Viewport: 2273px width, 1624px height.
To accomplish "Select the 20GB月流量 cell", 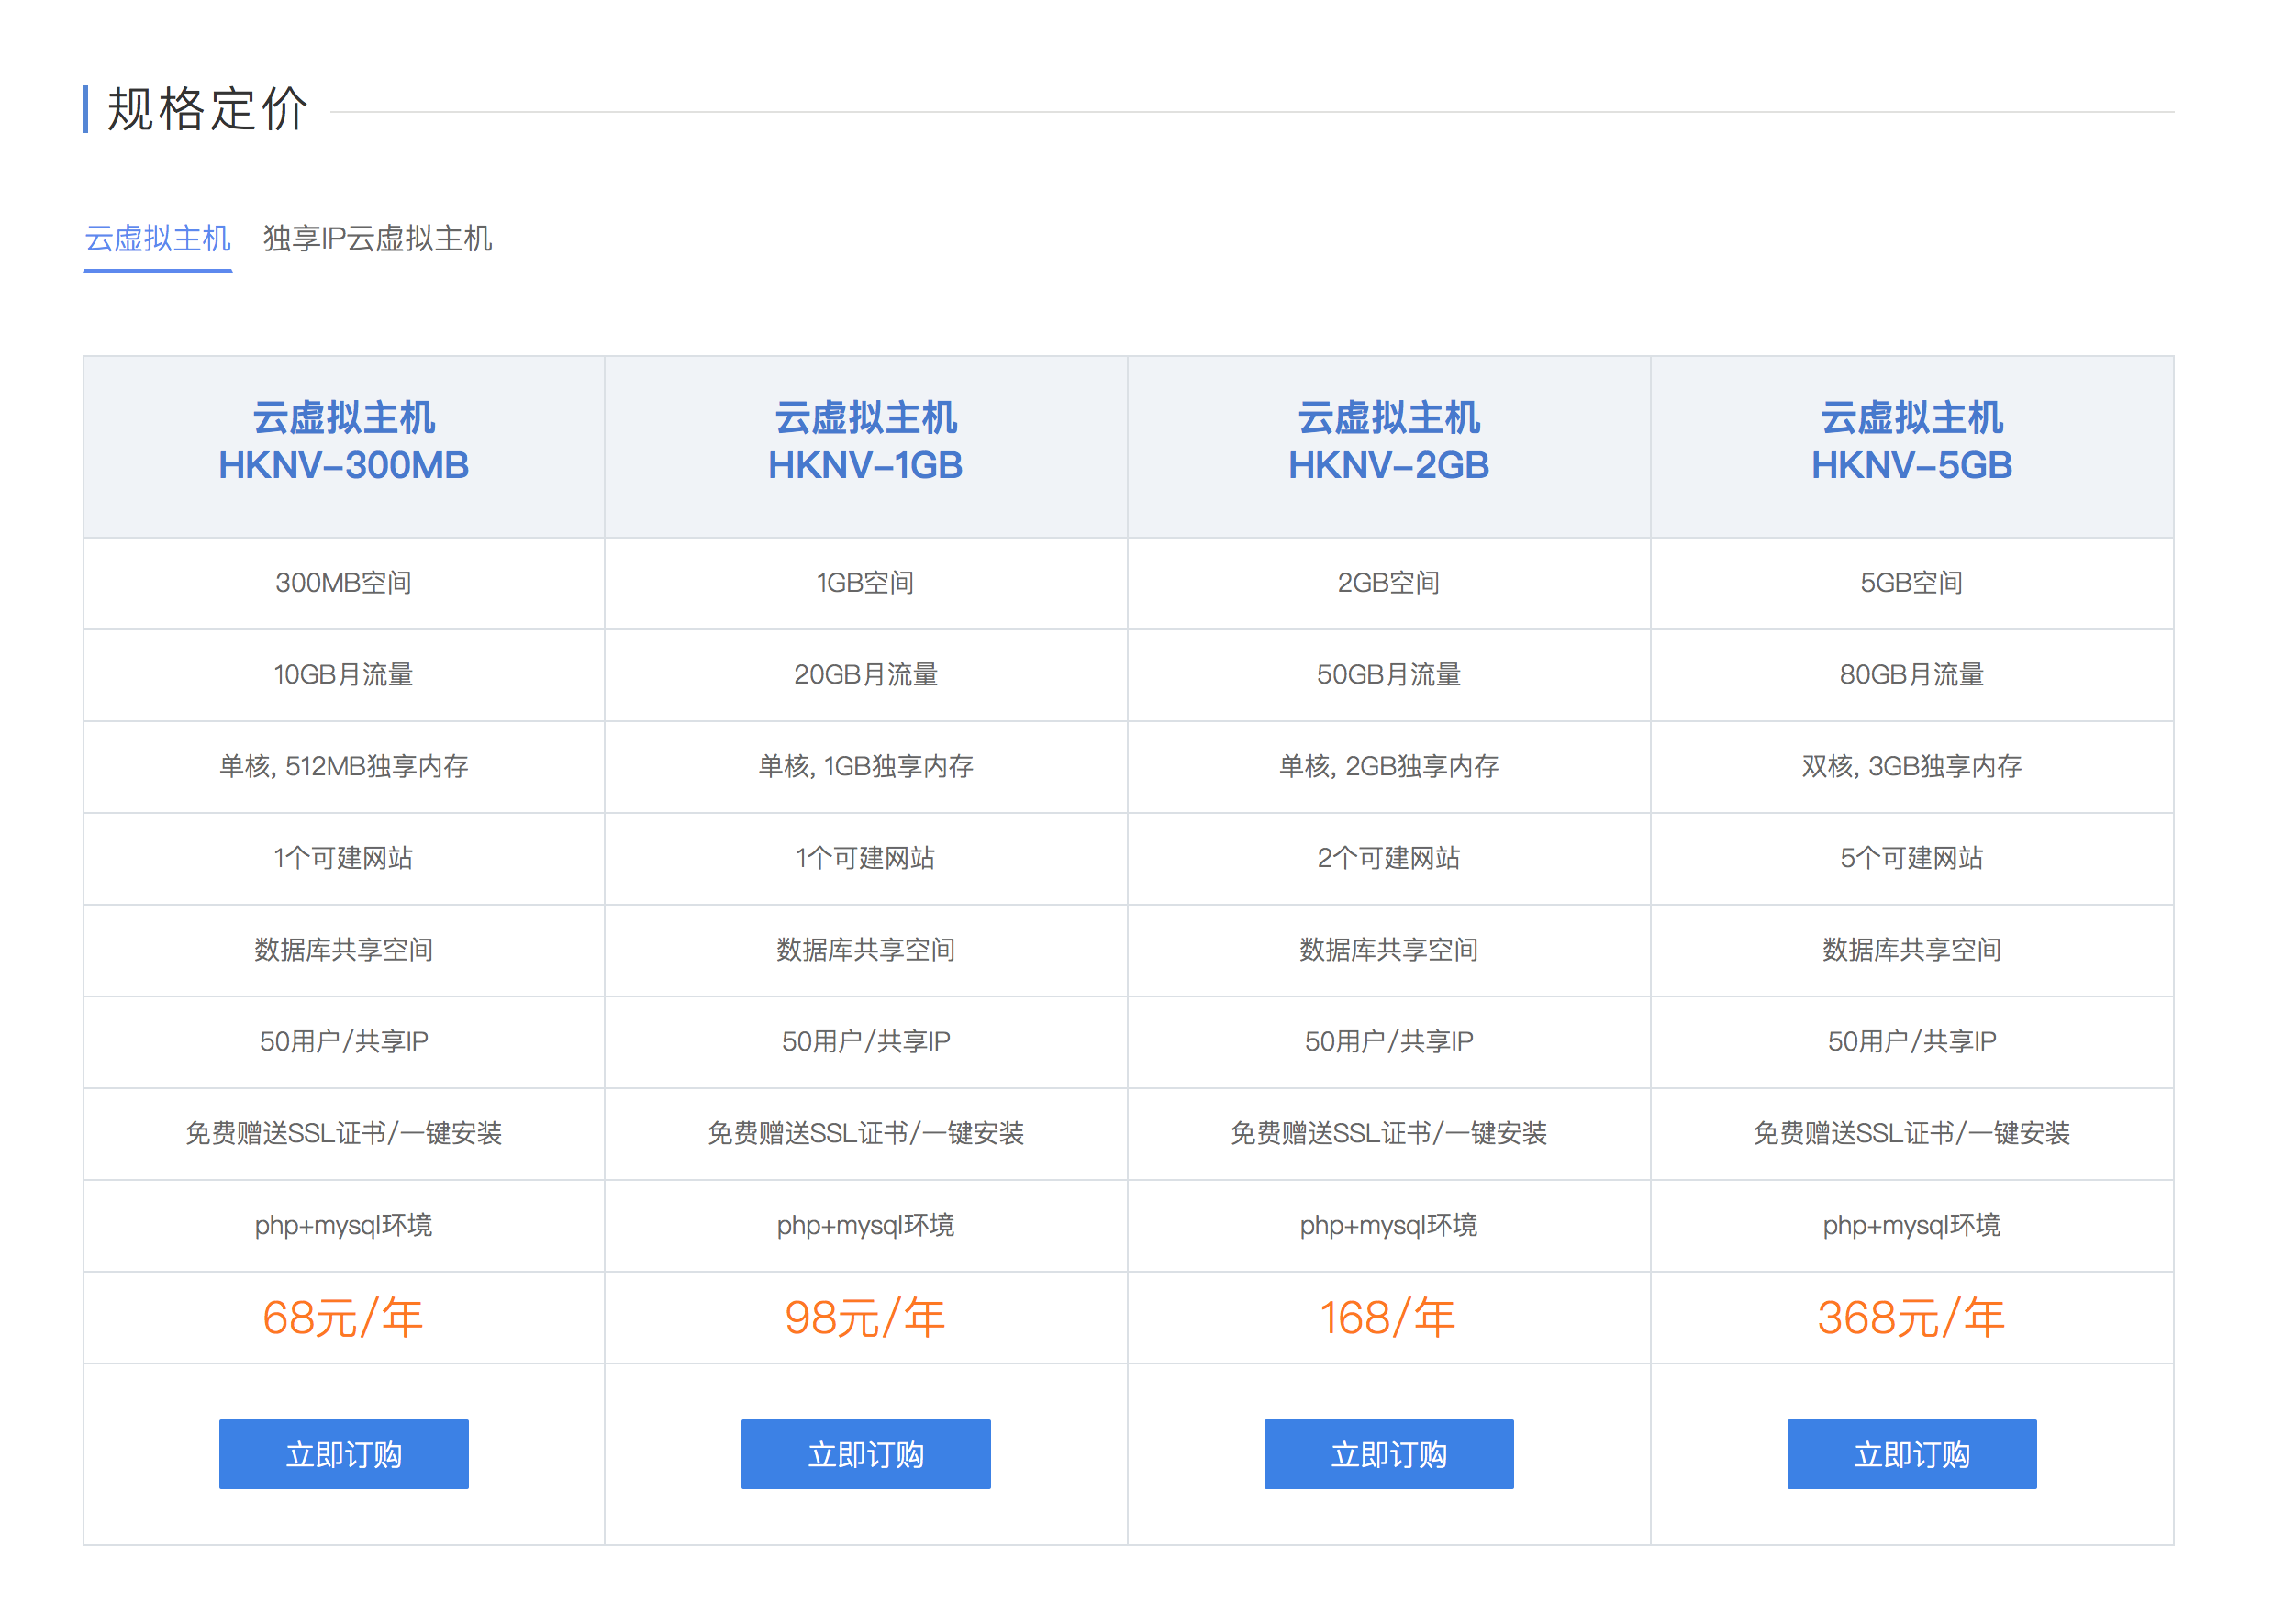I will [865, 675].
